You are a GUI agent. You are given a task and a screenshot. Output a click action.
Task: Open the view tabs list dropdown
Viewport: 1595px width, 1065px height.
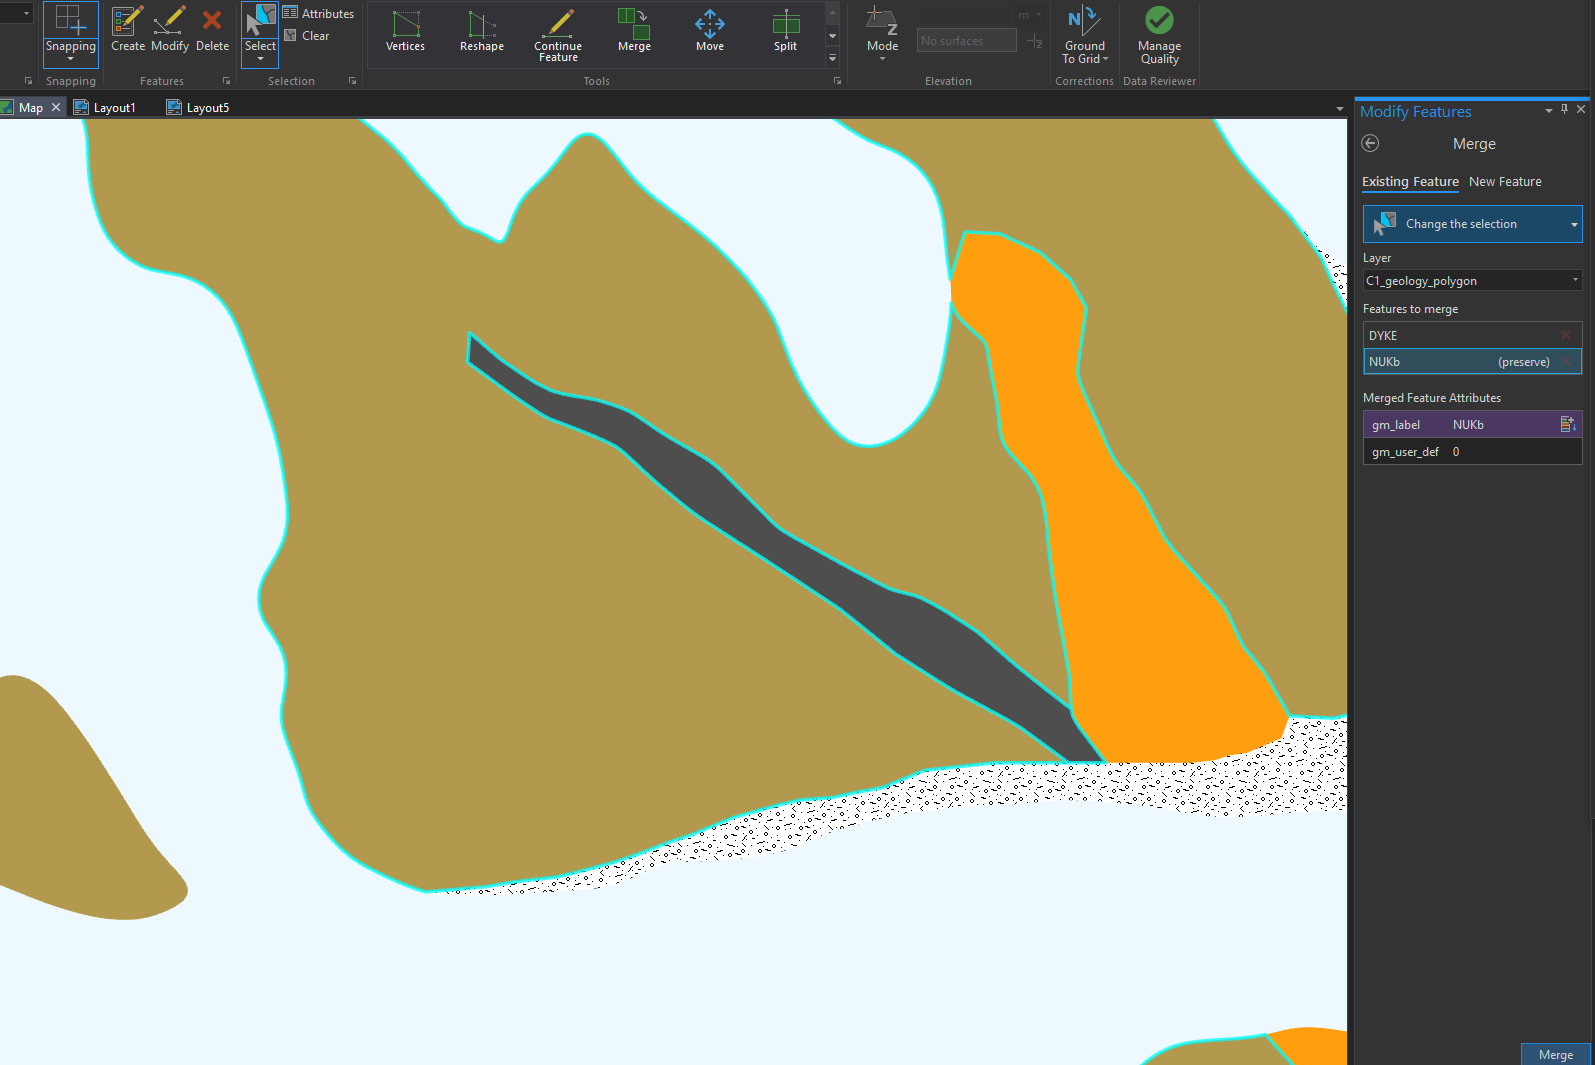(x=1340, y=108)
